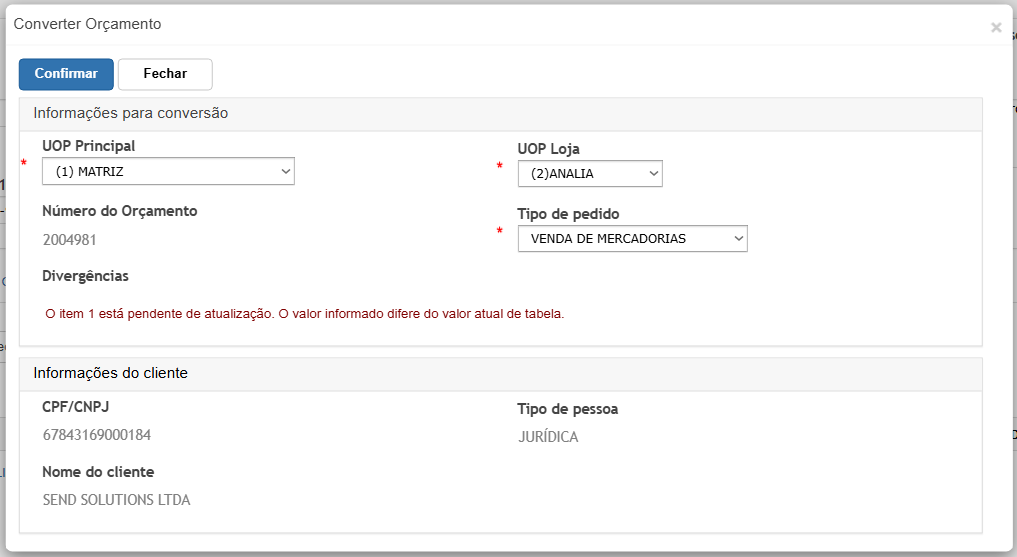Screen dimensions: 1017x557
Task: Expand the UOP Loja dropdown
Action: tap(590, 174)
